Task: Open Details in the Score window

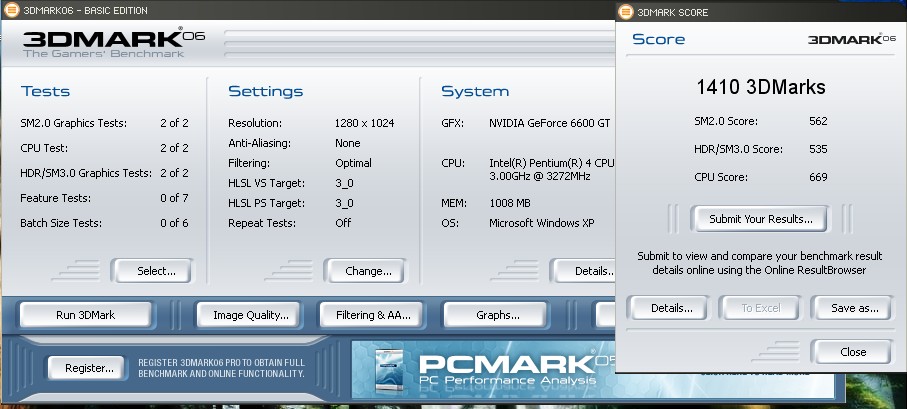Action: pos(668,308)
